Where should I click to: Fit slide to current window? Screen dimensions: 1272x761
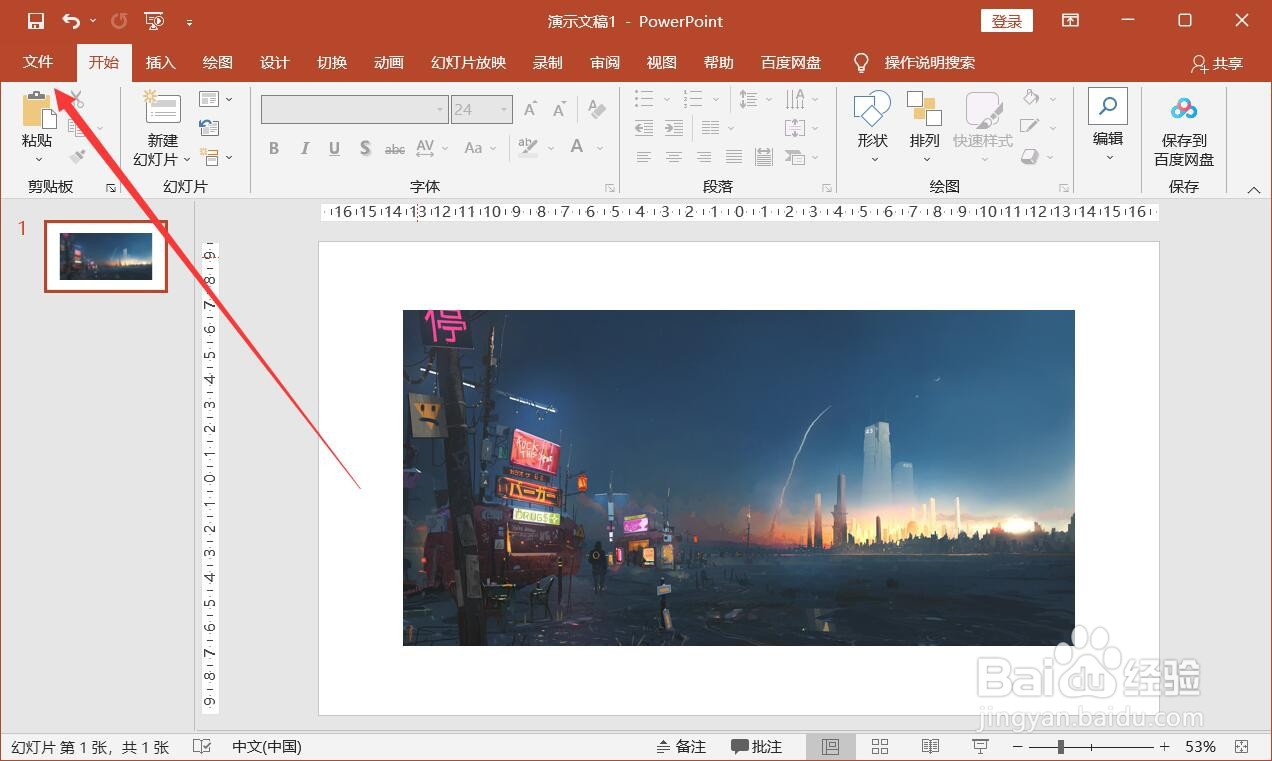tap(1242, 747)
